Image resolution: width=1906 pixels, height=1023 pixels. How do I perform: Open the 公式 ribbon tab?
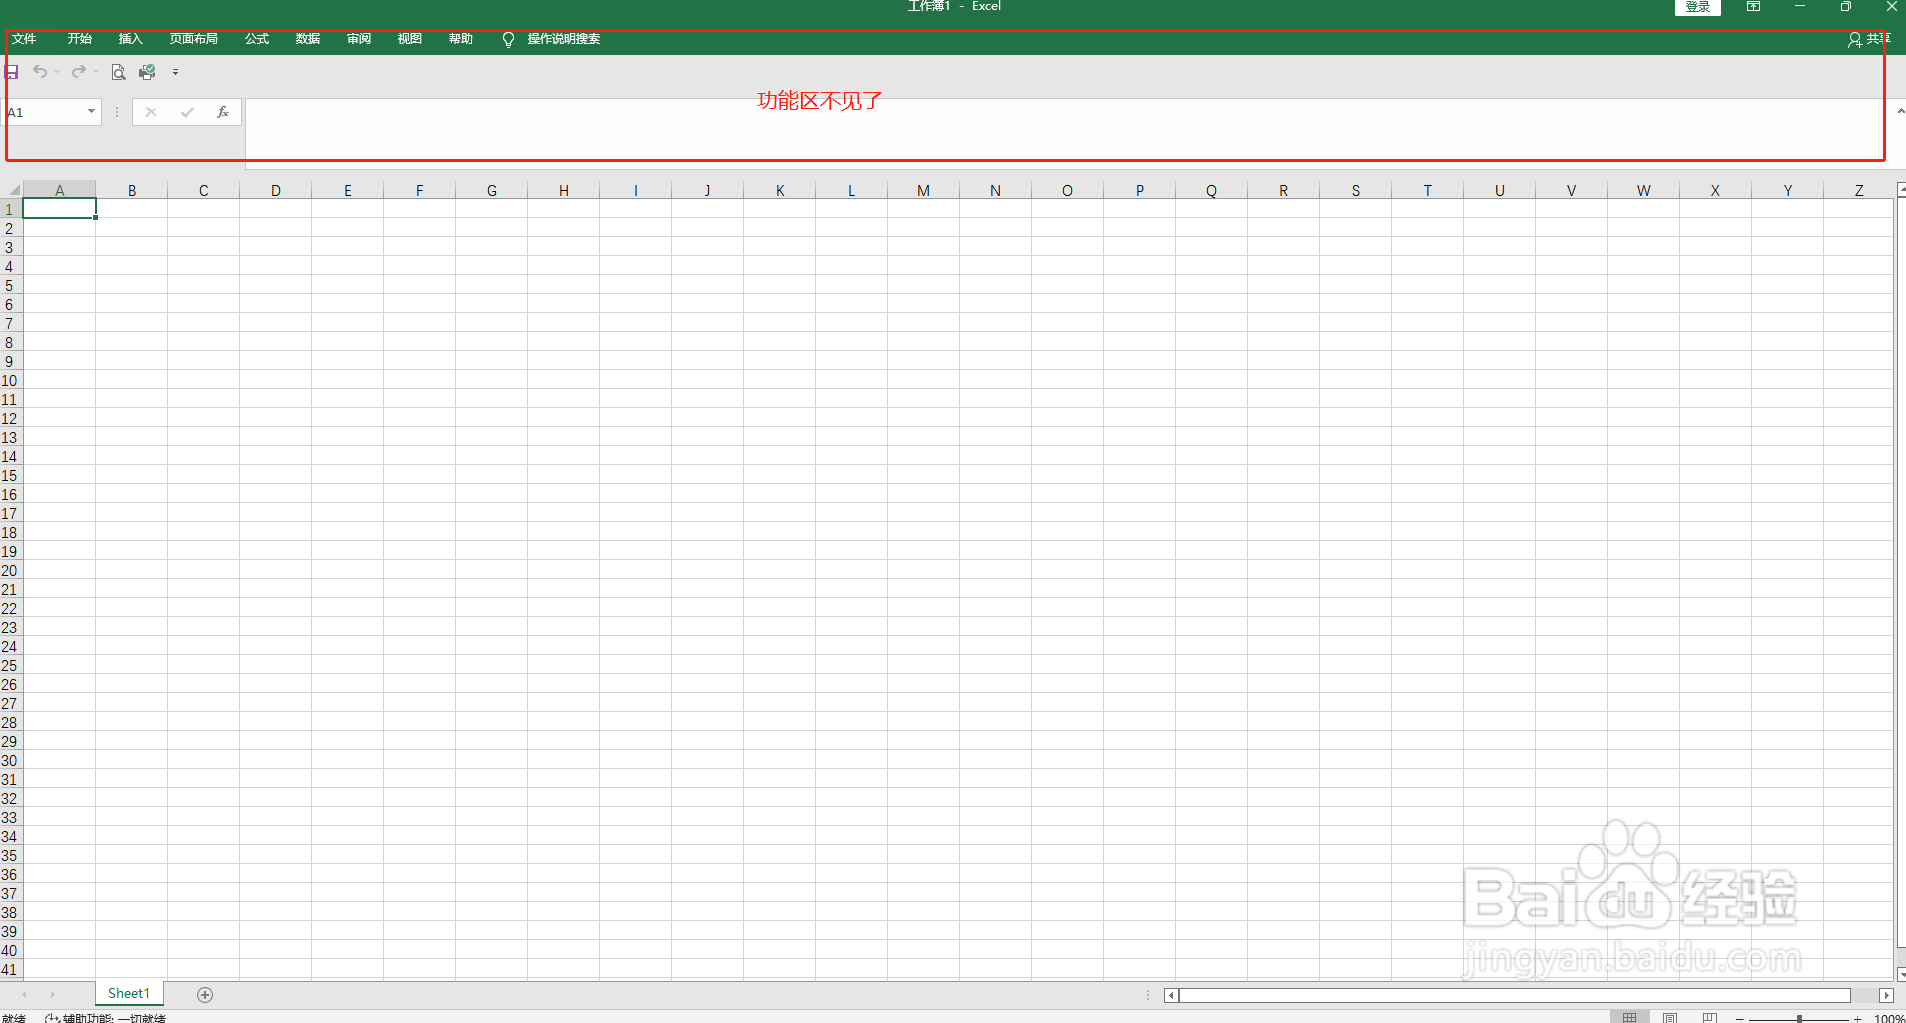257,39
